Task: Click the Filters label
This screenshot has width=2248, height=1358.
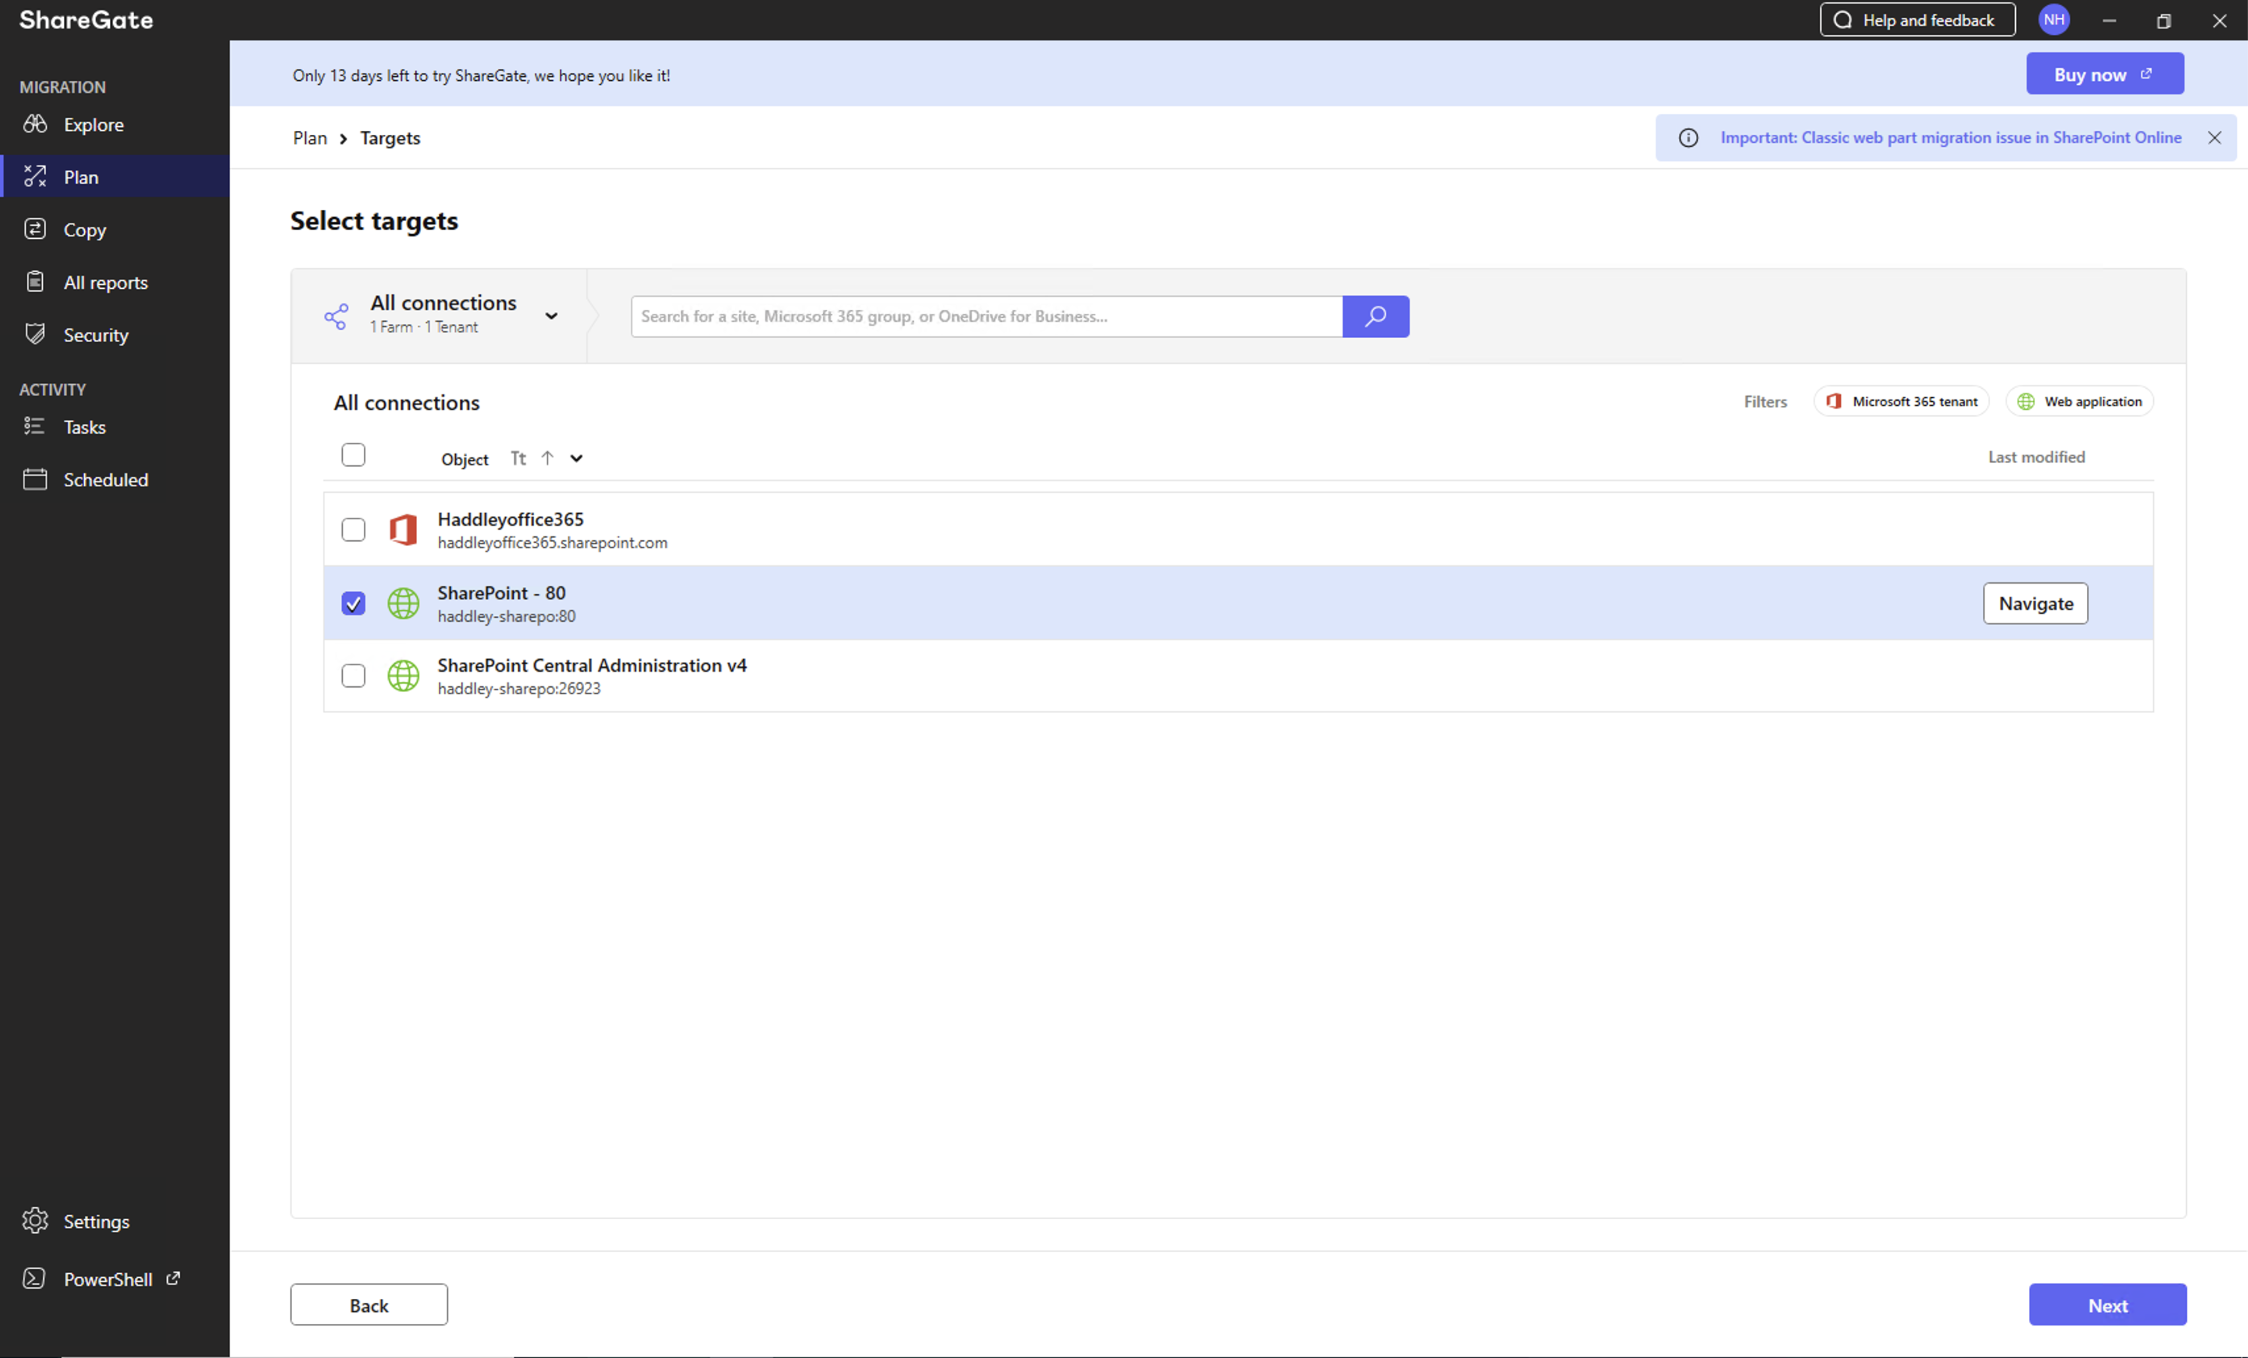Action: (x=1765, y=402)
